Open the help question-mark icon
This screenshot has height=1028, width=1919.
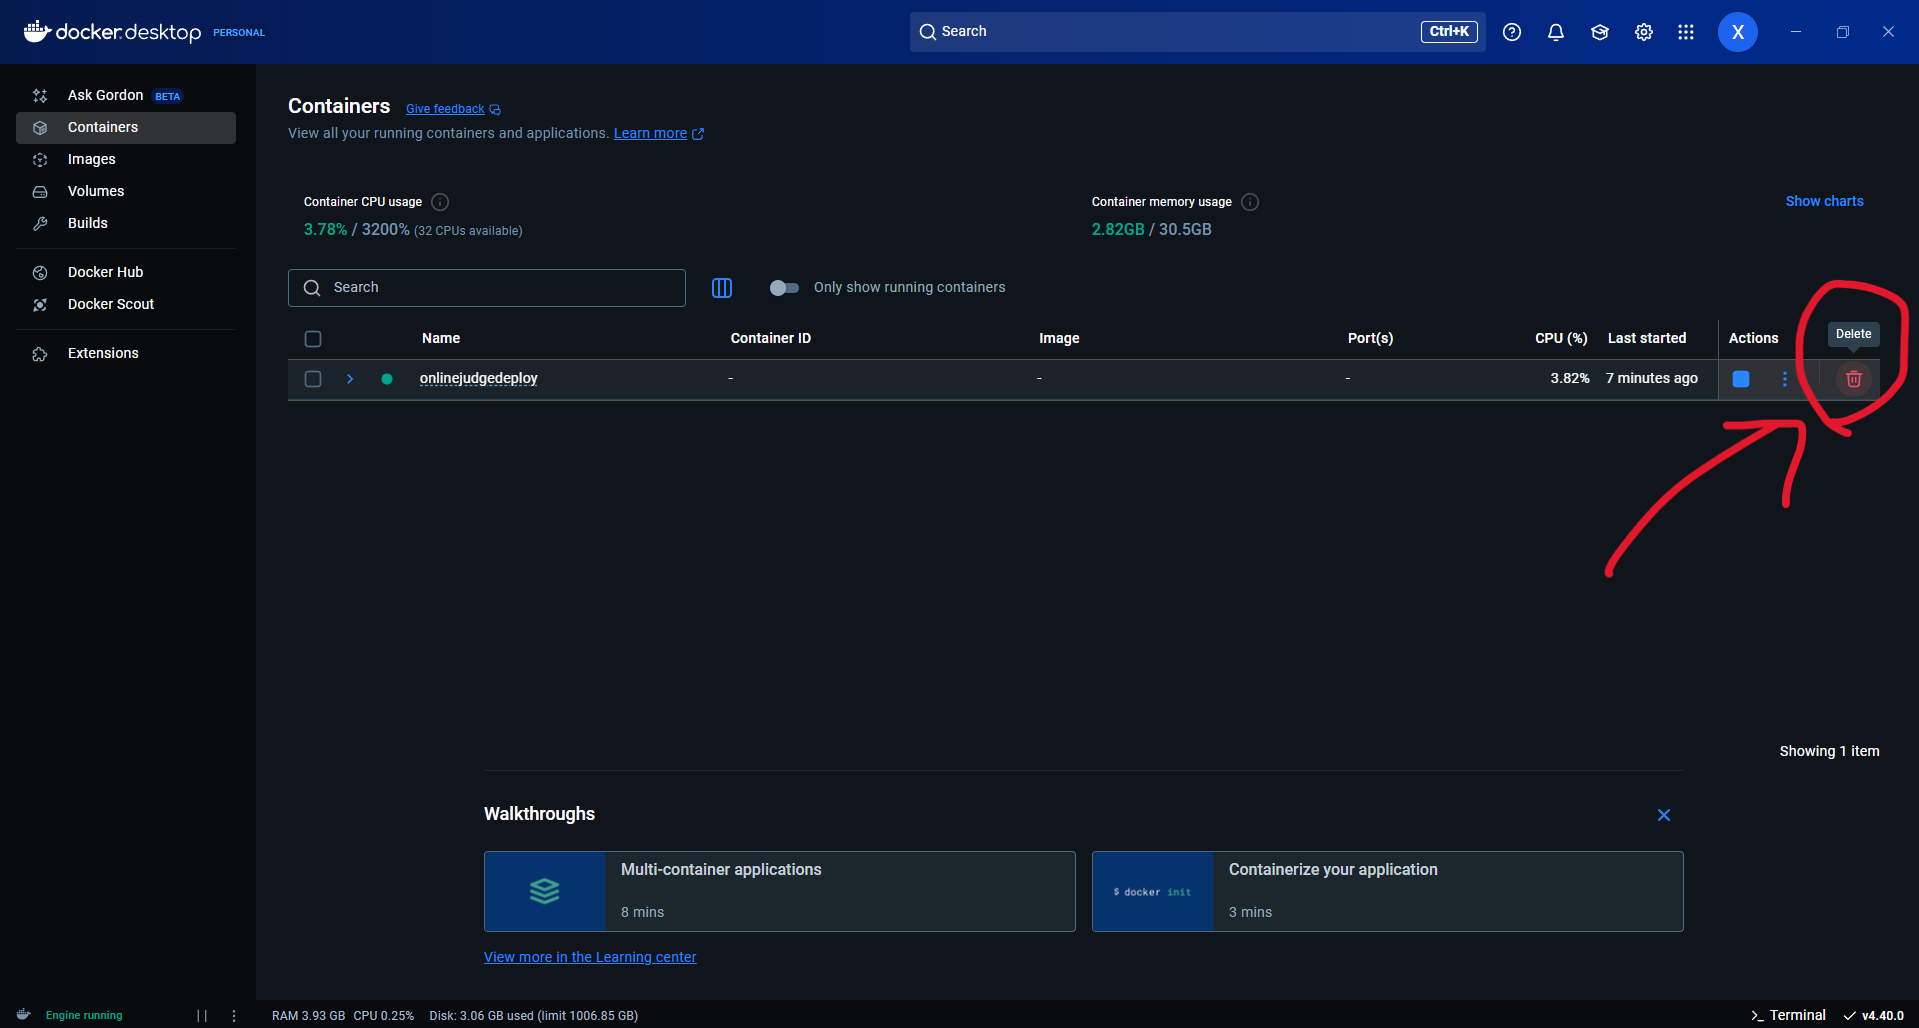pyautogui.click(x=1512, y=32)
